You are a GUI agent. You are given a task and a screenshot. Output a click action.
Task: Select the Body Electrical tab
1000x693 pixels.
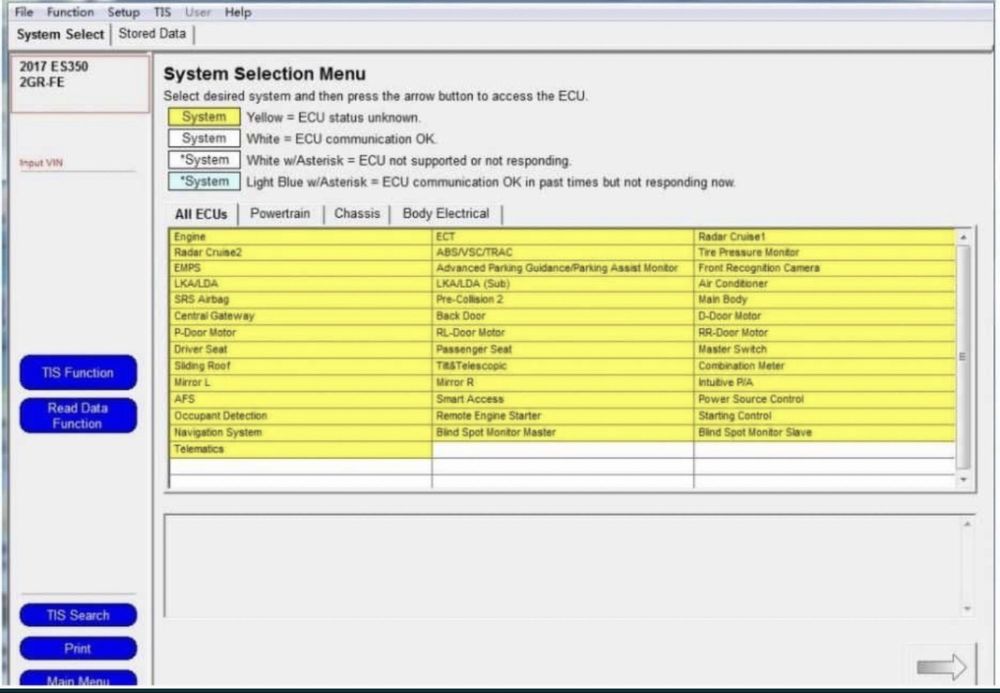(446, 214)
